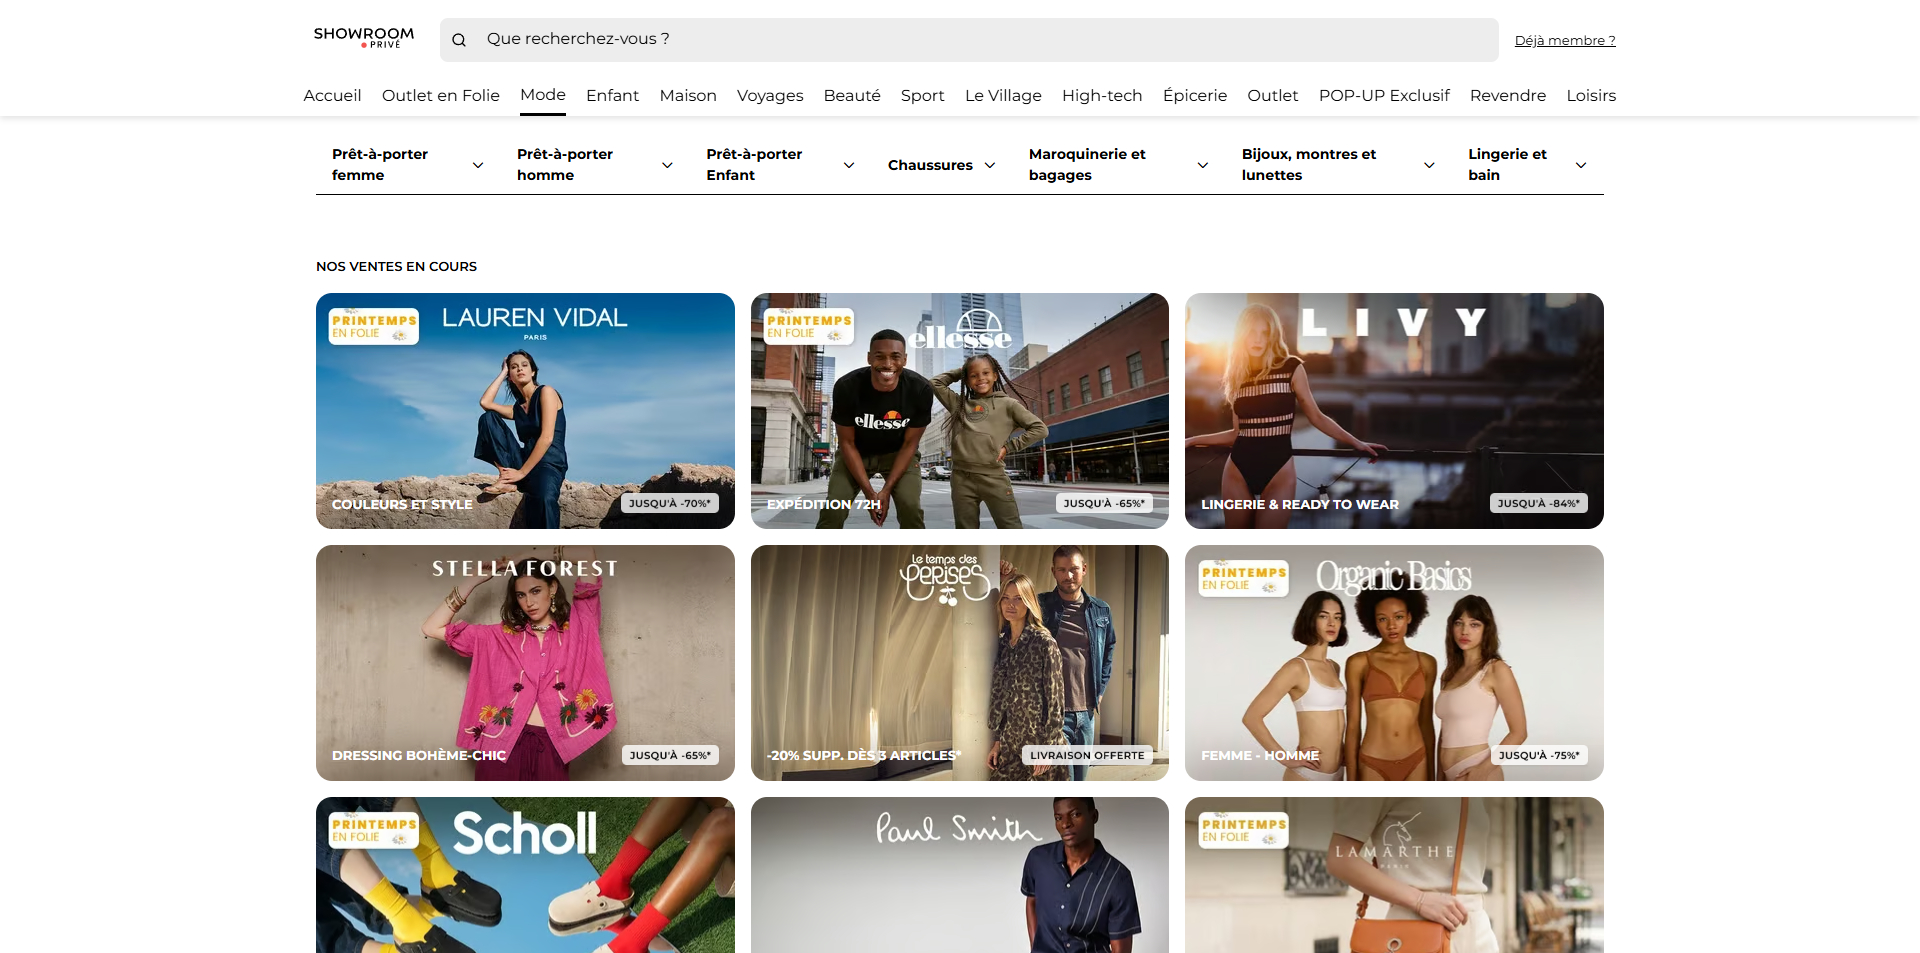1920x953 pixels.
Task: Open the Beauté tab
Action: pyautogui.click(x=852, y=96)
